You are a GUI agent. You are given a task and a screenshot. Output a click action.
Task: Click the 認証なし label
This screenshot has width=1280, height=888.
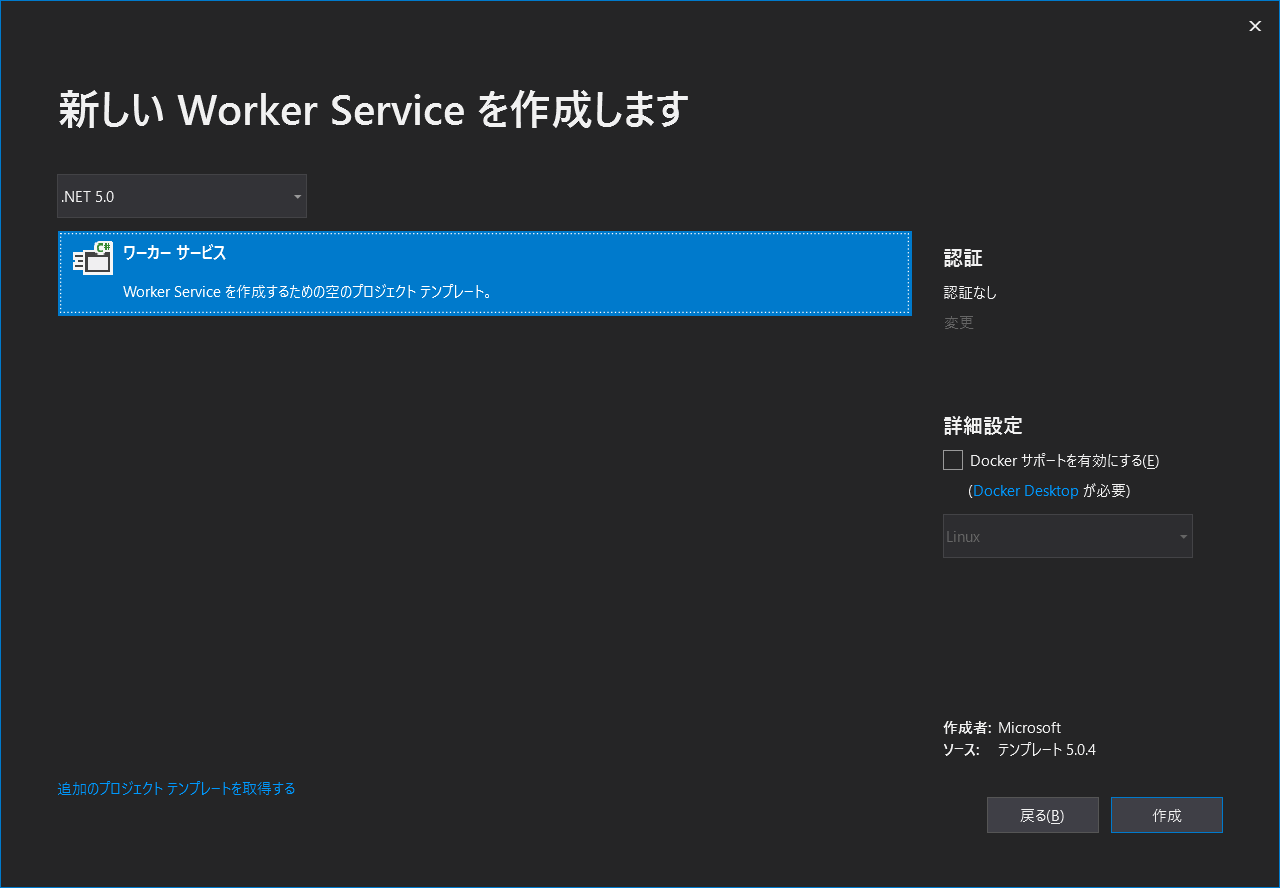(x=969, y=292)
